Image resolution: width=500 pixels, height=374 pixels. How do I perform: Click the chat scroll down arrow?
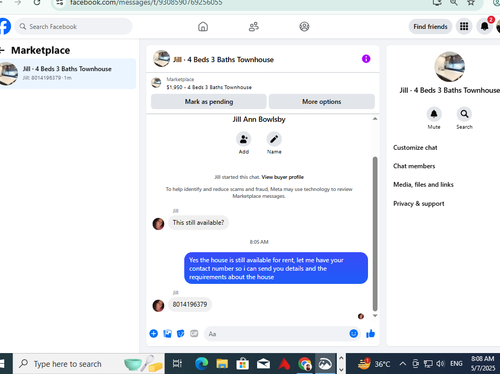pos(375,315)
